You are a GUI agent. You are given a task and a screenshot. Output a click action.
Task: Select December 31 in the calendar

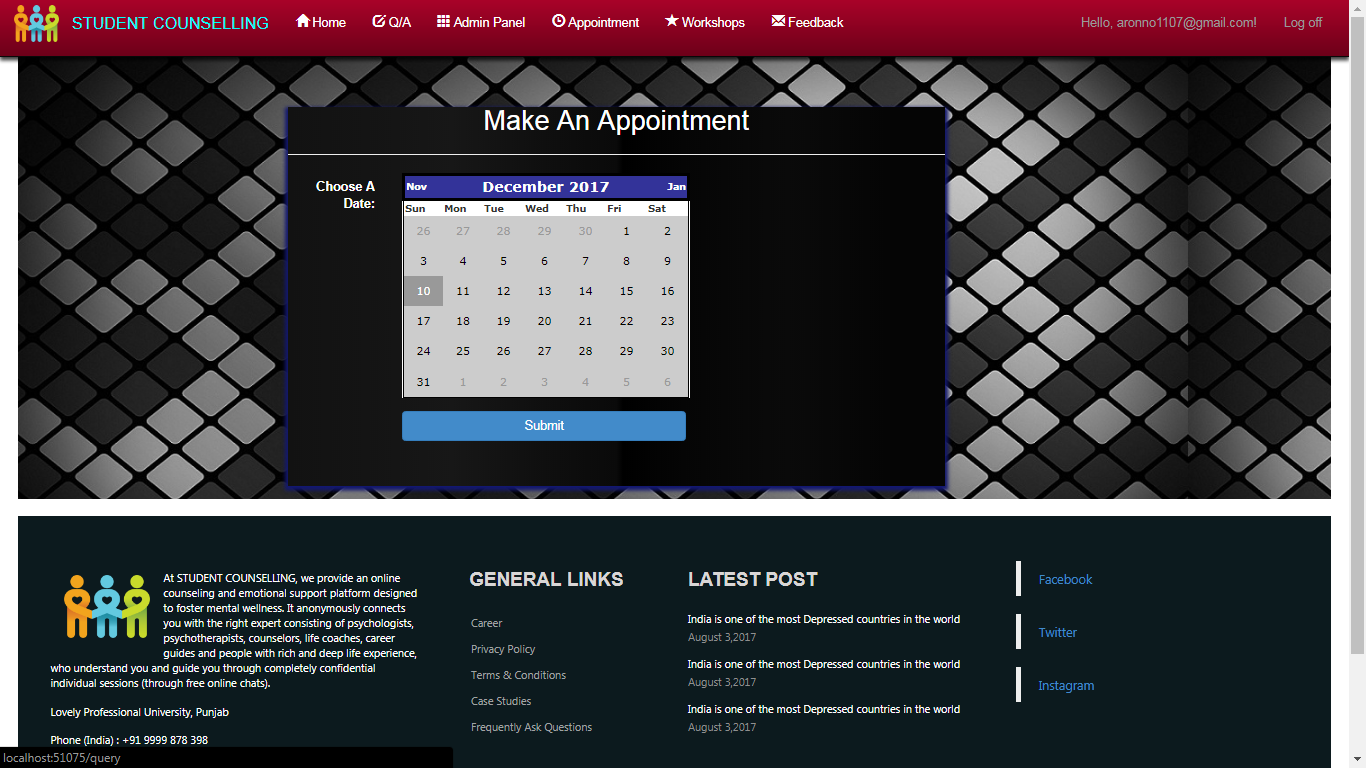(x=423, y=382)
